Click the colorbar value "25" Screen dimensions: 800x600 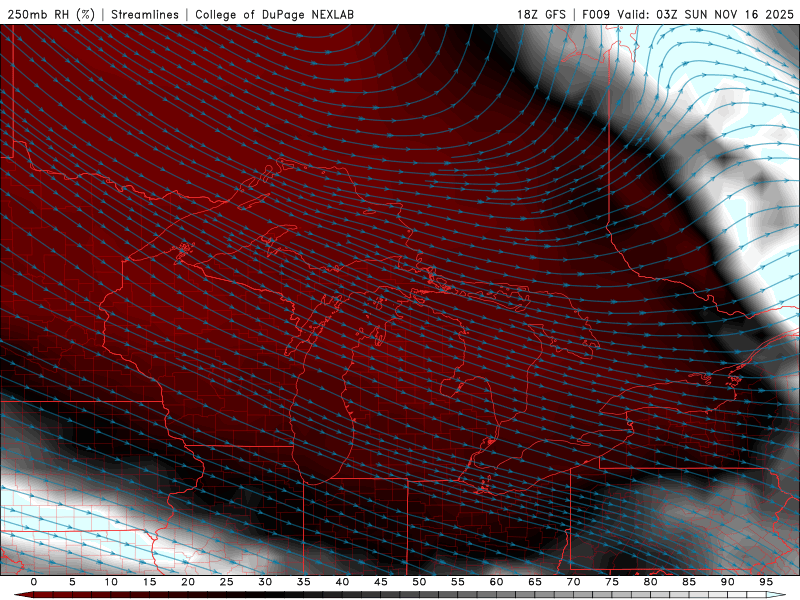click(x=227, y=582)
